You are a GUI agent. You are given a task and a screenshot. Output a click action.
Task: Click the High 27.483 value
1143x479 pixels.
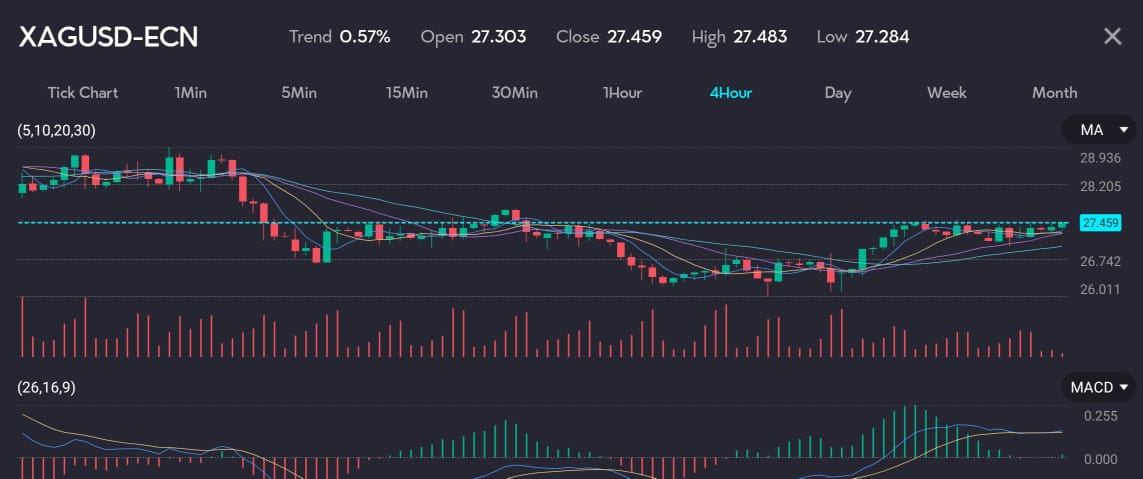tap(760, 37)
